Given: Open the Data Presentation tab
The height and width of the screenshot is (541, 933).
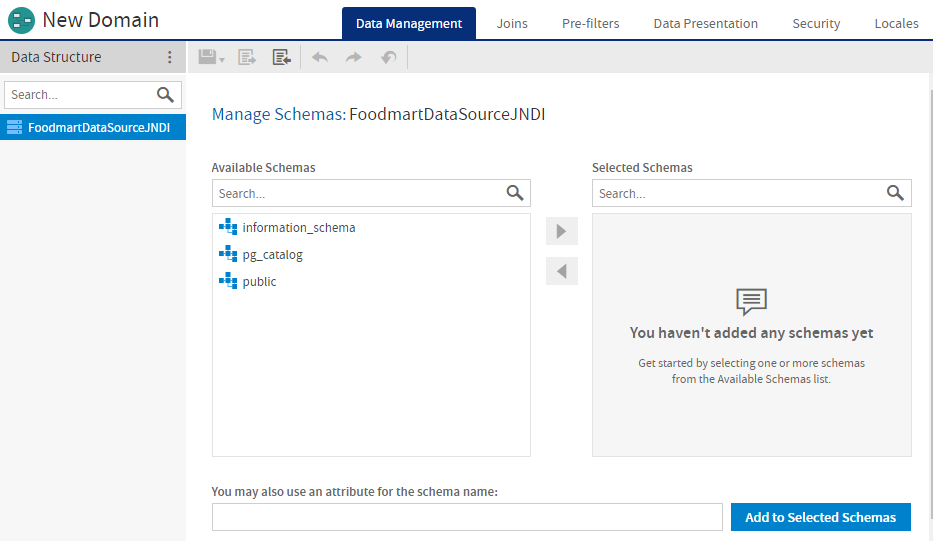Looking at the screenshot, I should (x=706, y=23).
